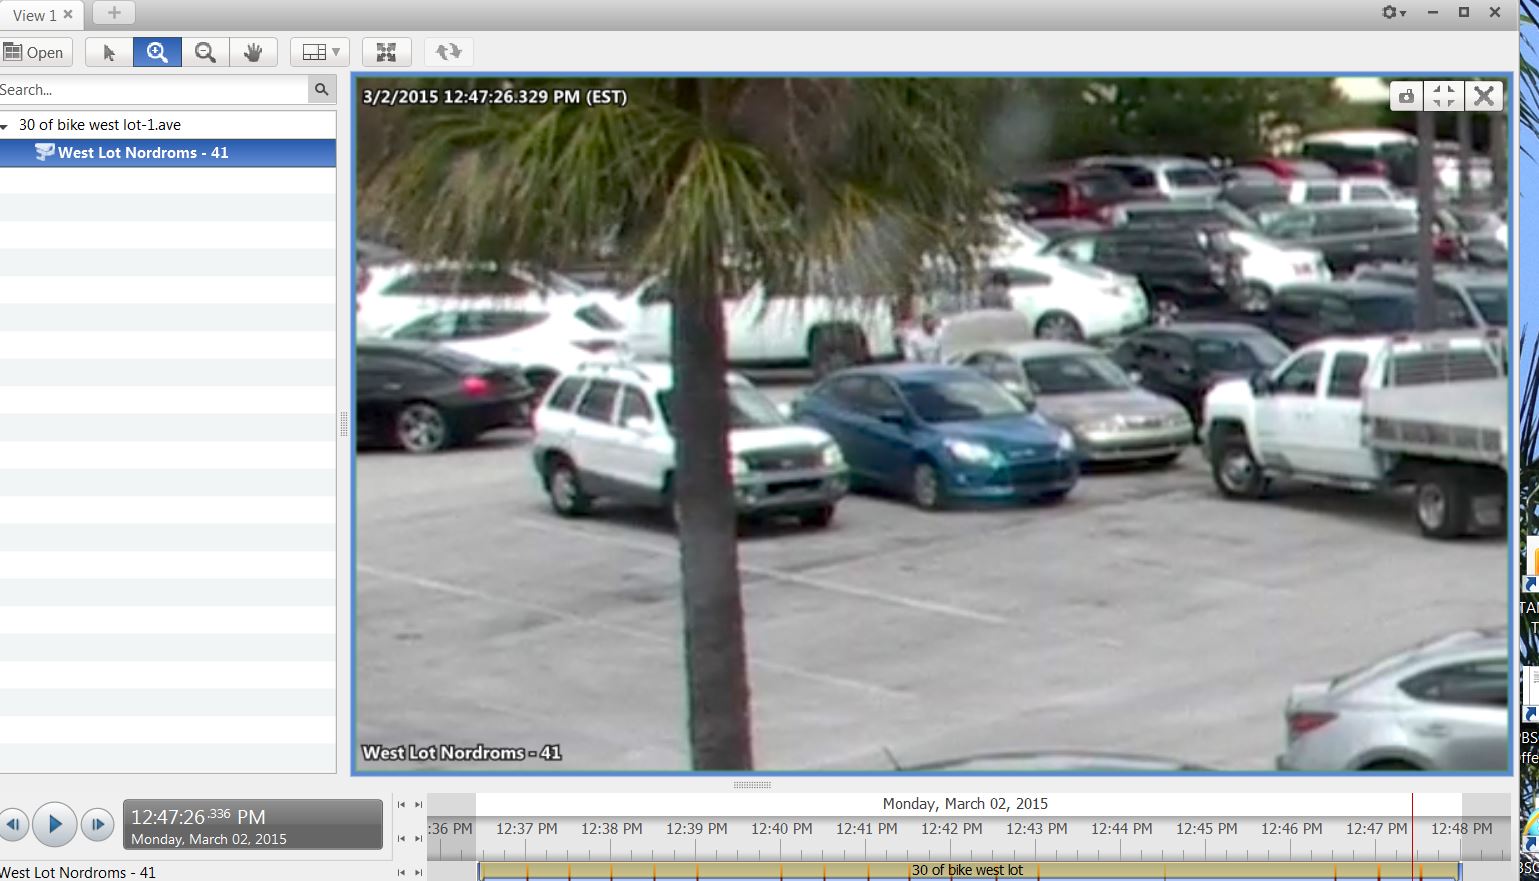Choose the hand pan tool
This screenshot has width=1539, height=881.
(253, 53)
